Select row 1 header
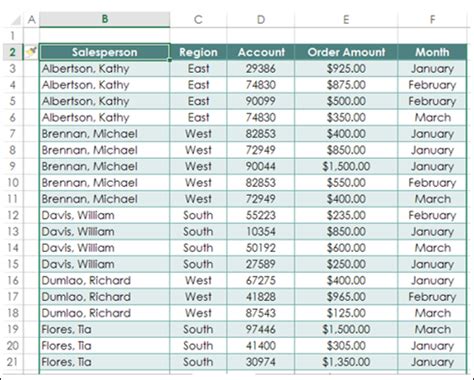Viewport: 474px width, 380px height. pyautogui.click(x=13, y=36)
